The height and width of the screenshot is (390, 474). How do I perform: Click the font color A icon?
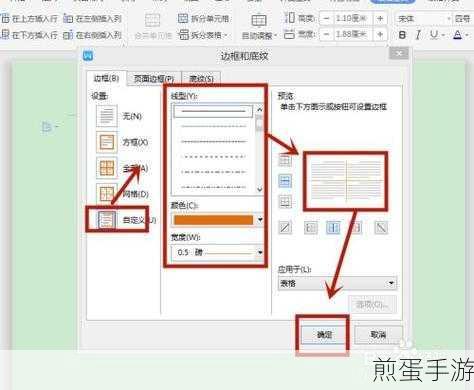458,35
